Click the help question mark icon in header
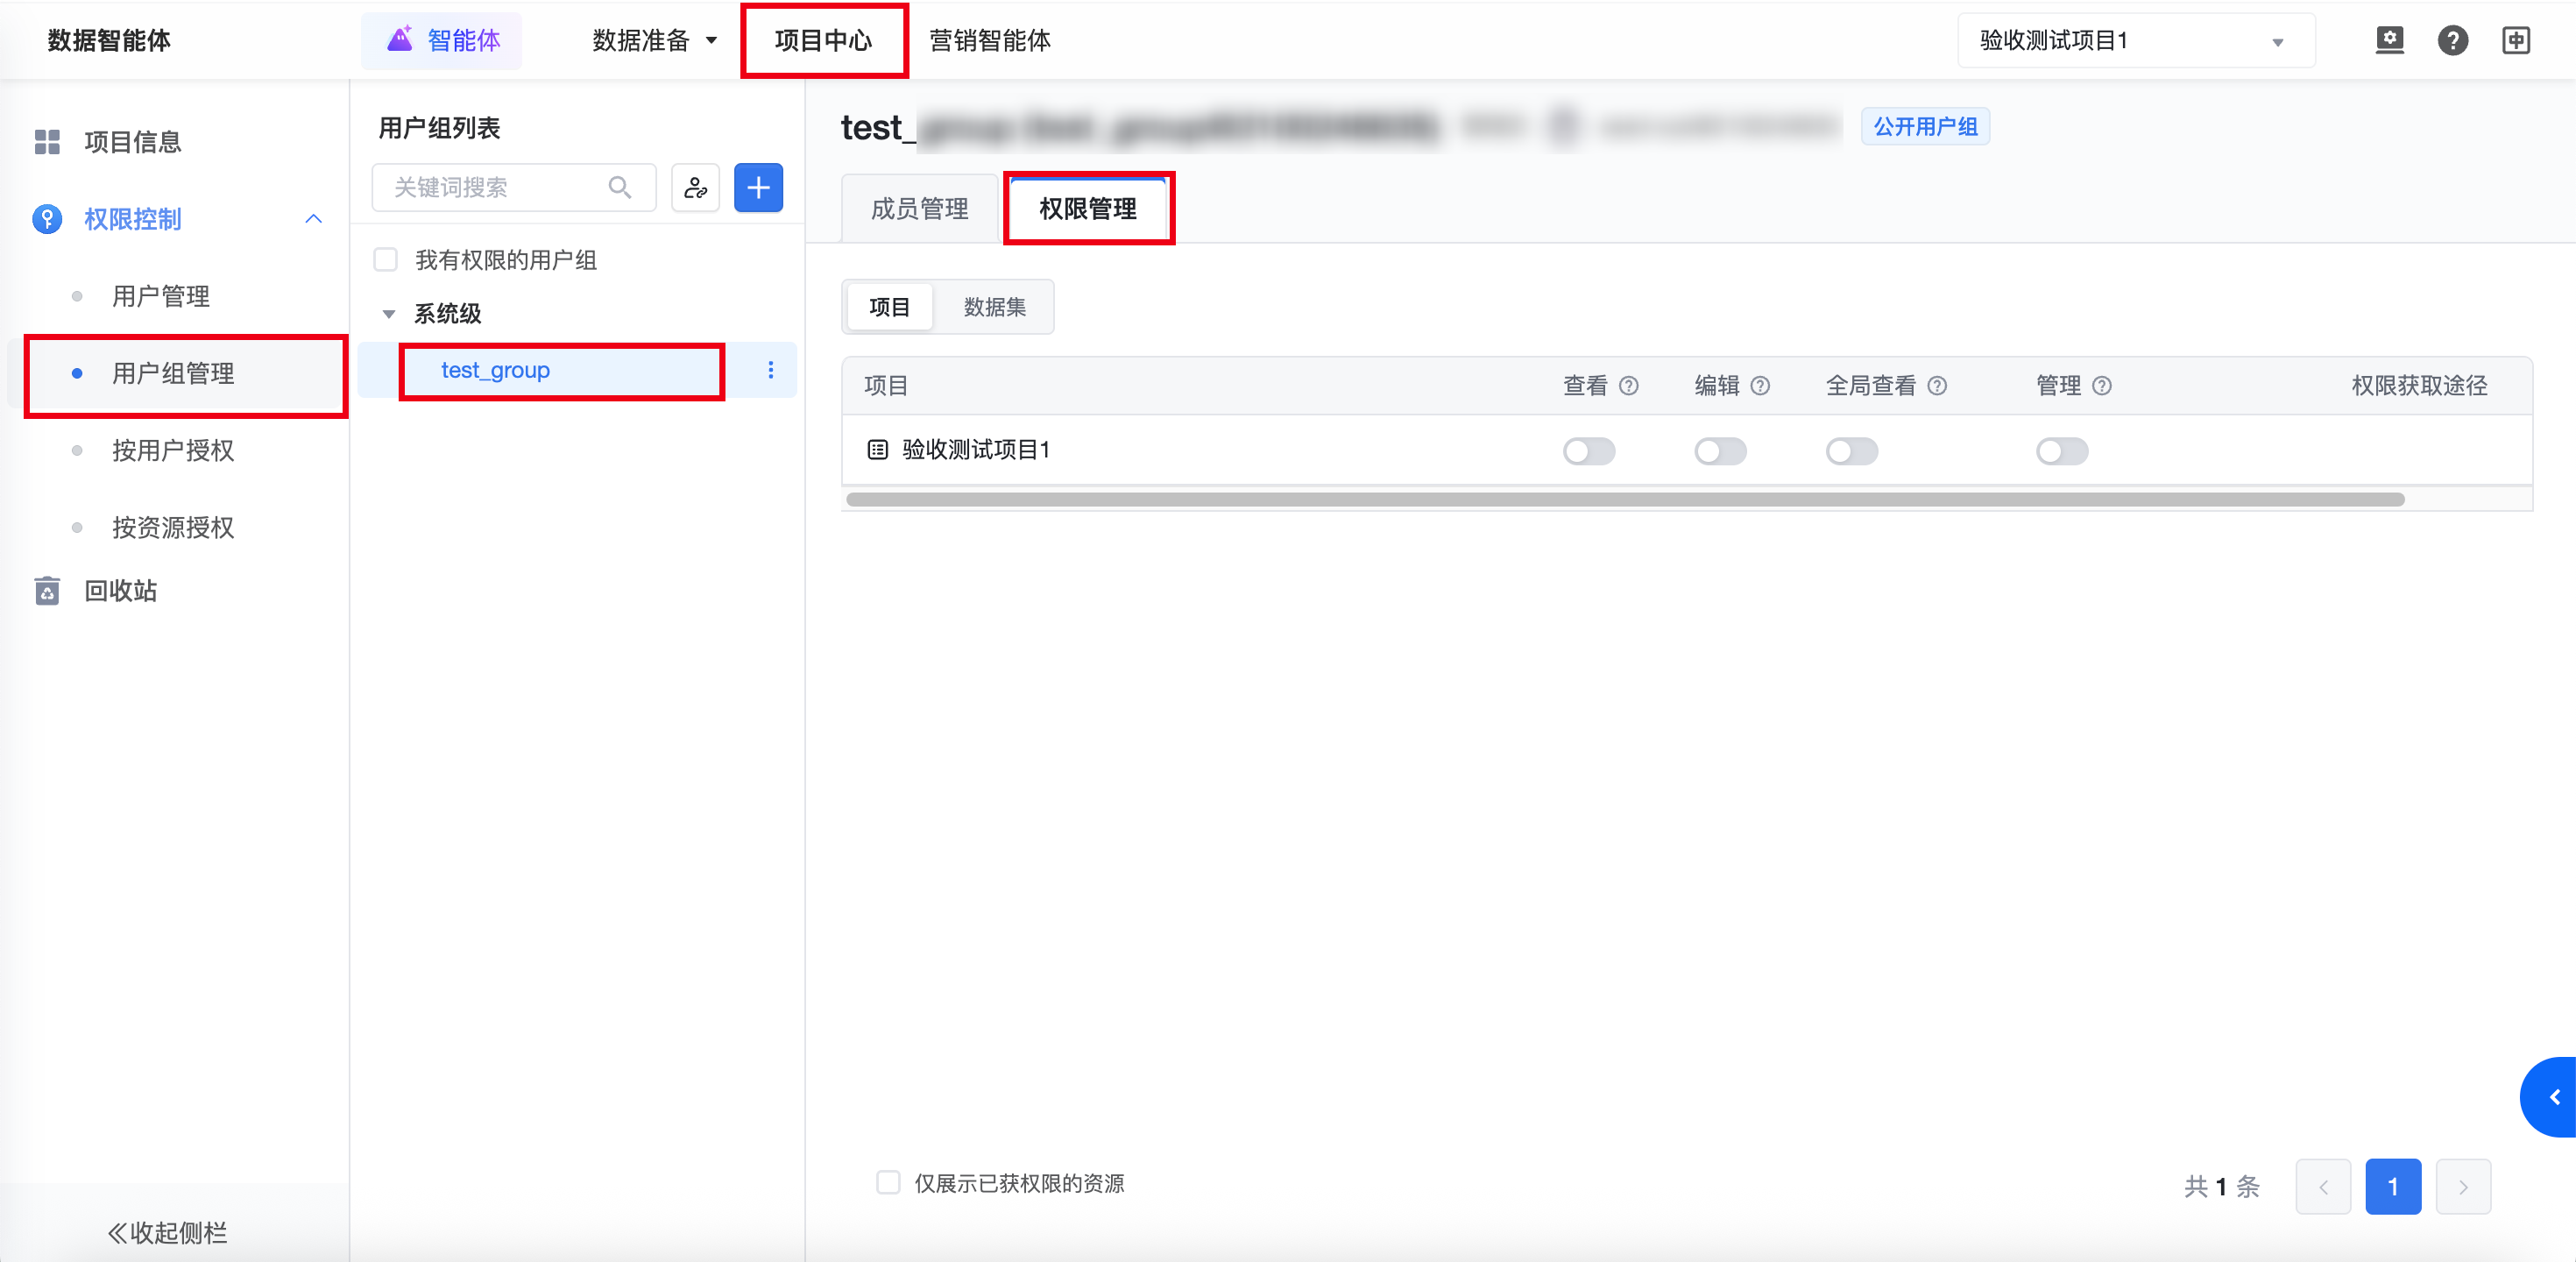The image size is (2576, 1262). click(x=2452, y=40)
